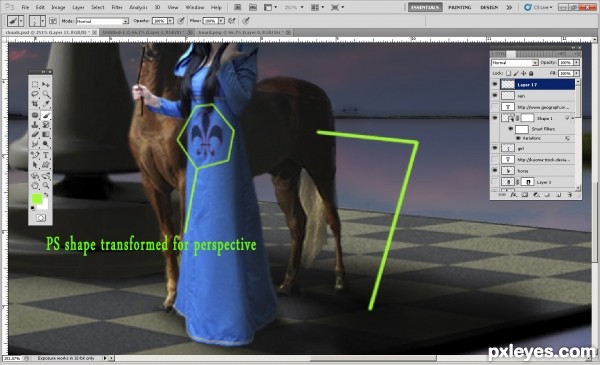
Task: Open layer Fill arrow in Layers panel
Action: [576, 73]
